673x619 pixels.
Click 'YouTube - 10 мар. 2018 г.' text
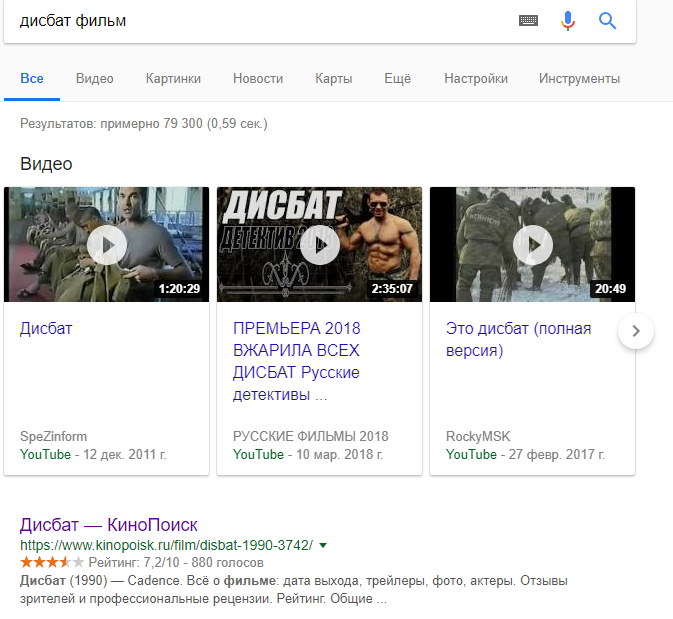308,455
